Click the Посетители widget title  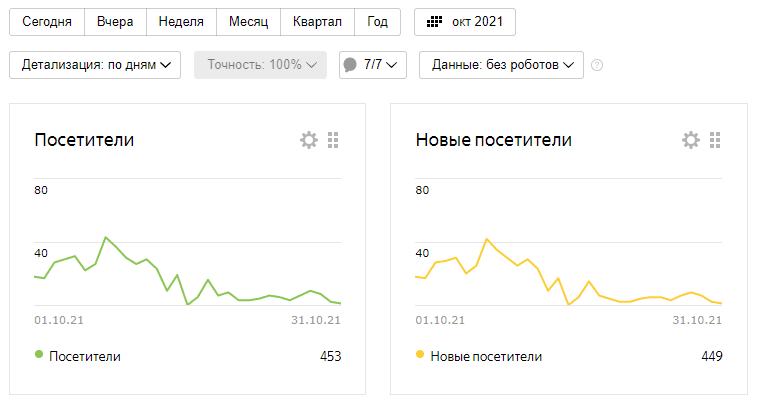[x=84, y=140]
